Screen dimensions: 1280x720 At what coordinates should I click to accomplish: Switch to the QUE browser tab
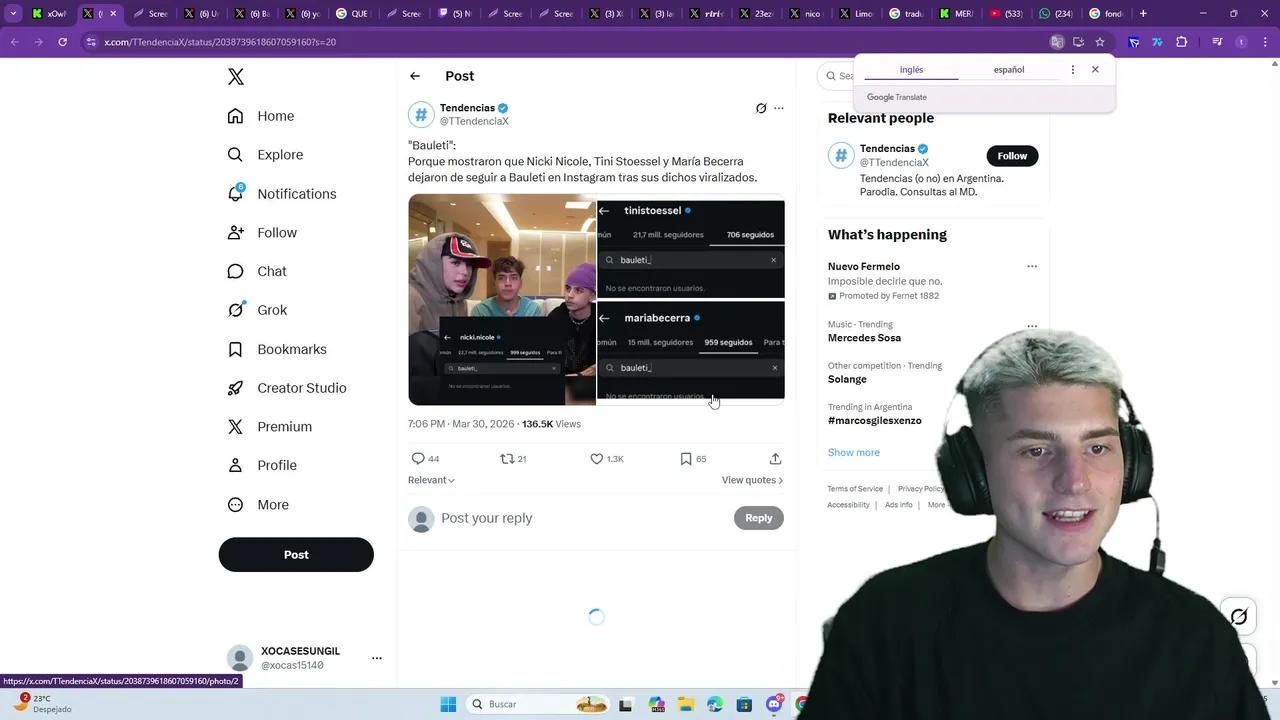click(355, 14)
